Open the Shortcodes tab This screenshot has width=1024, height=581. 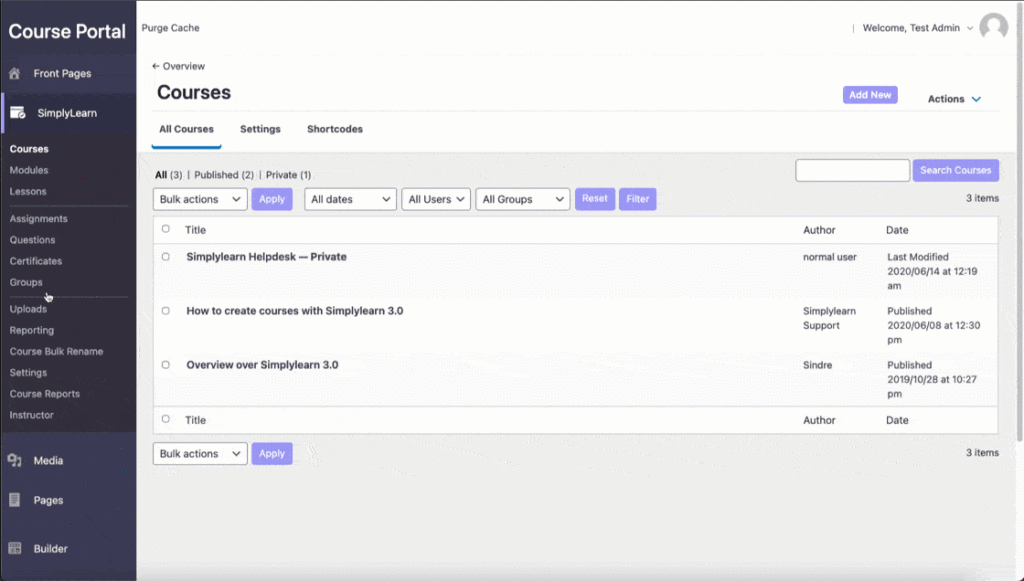[x=335, y=129]
